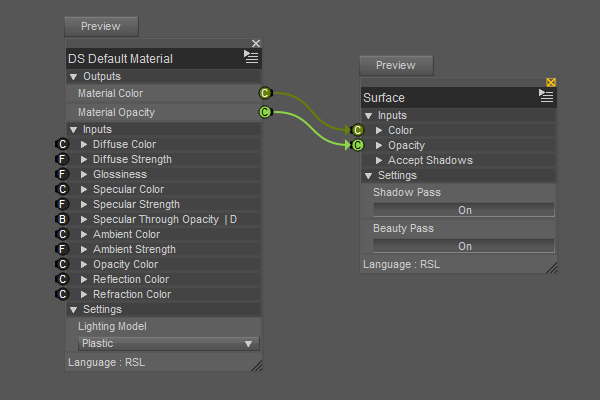Click the Material Opacity output connector
The height and width of the screenshot is (400, 600).
pyautogui.click(x=265, y=112)
